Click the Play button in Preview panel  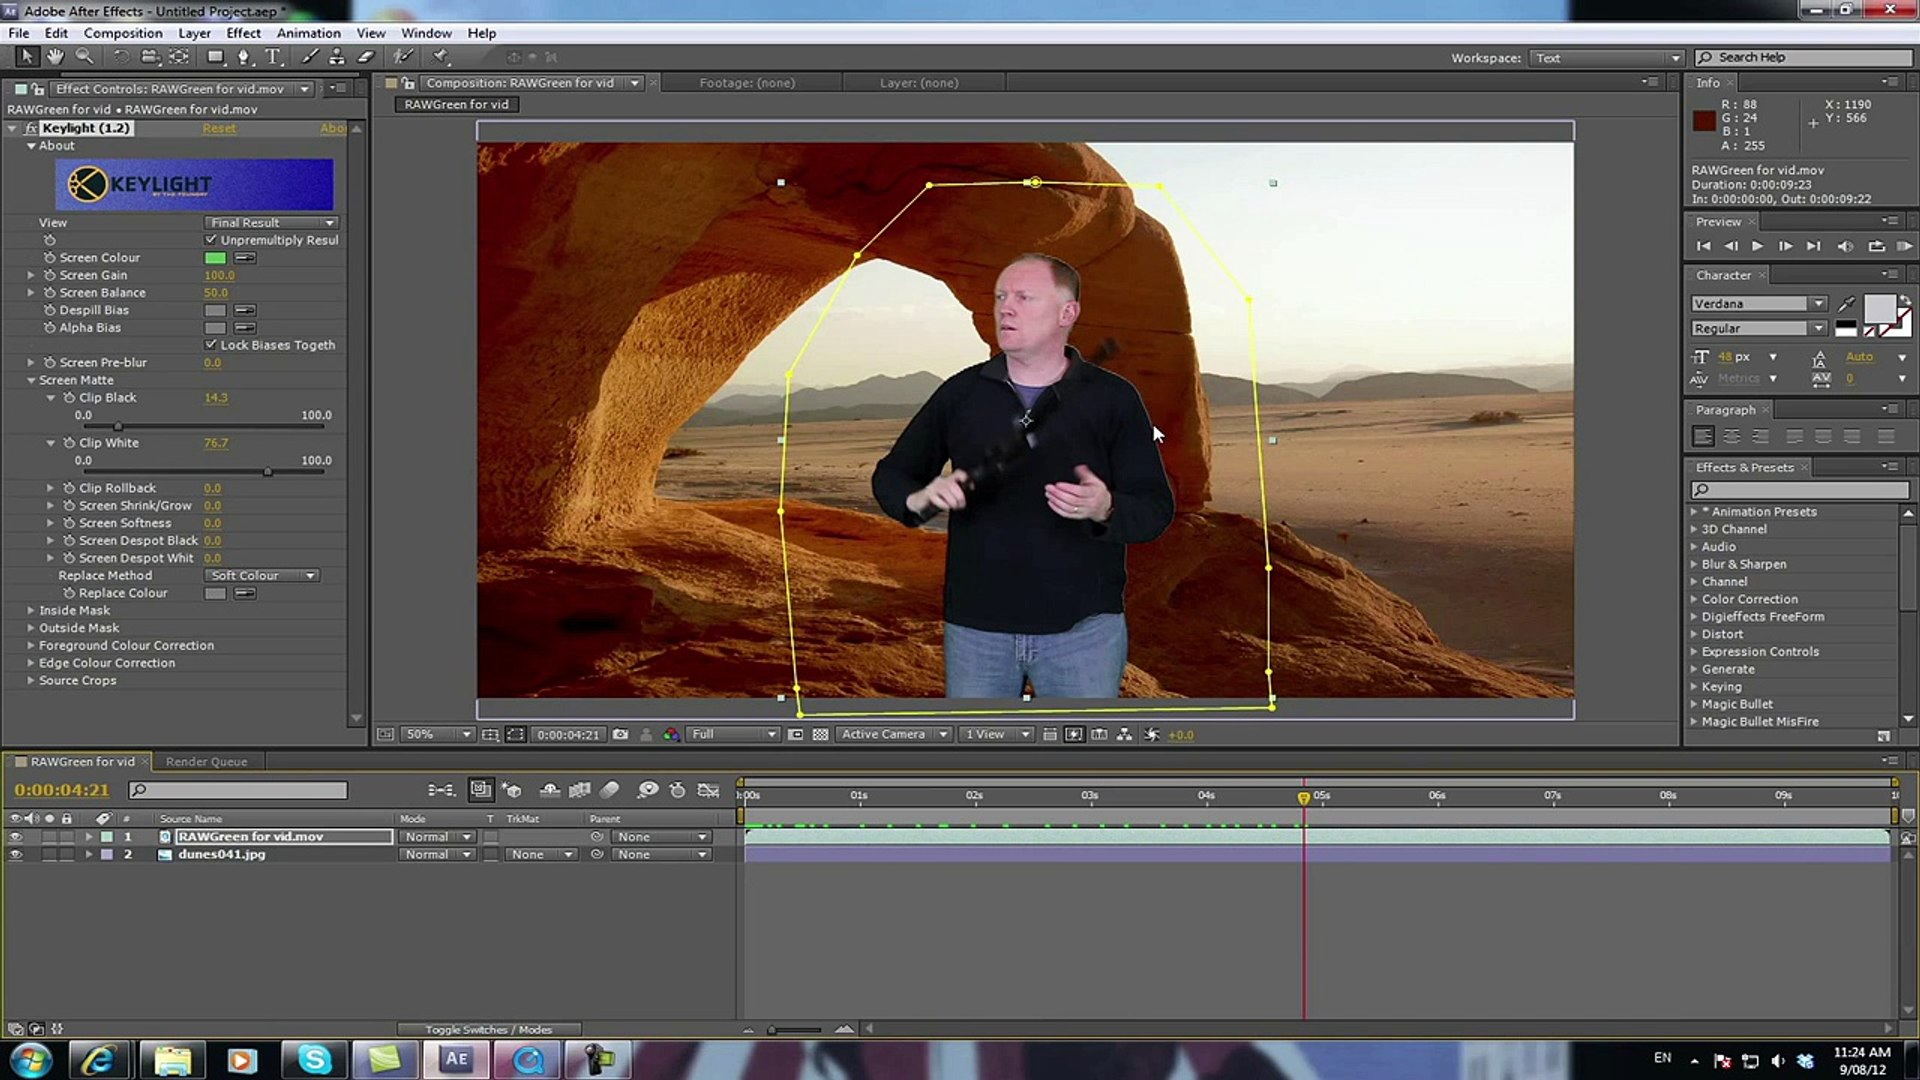coord(1757,246)
